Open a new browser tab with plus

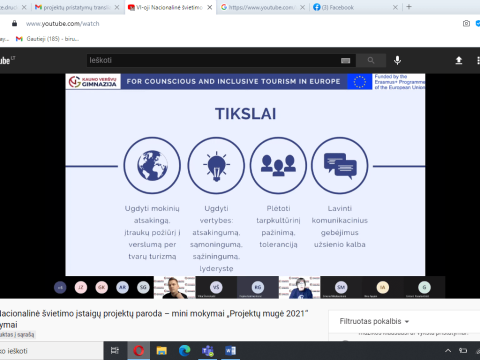click(x=409, y=7)
